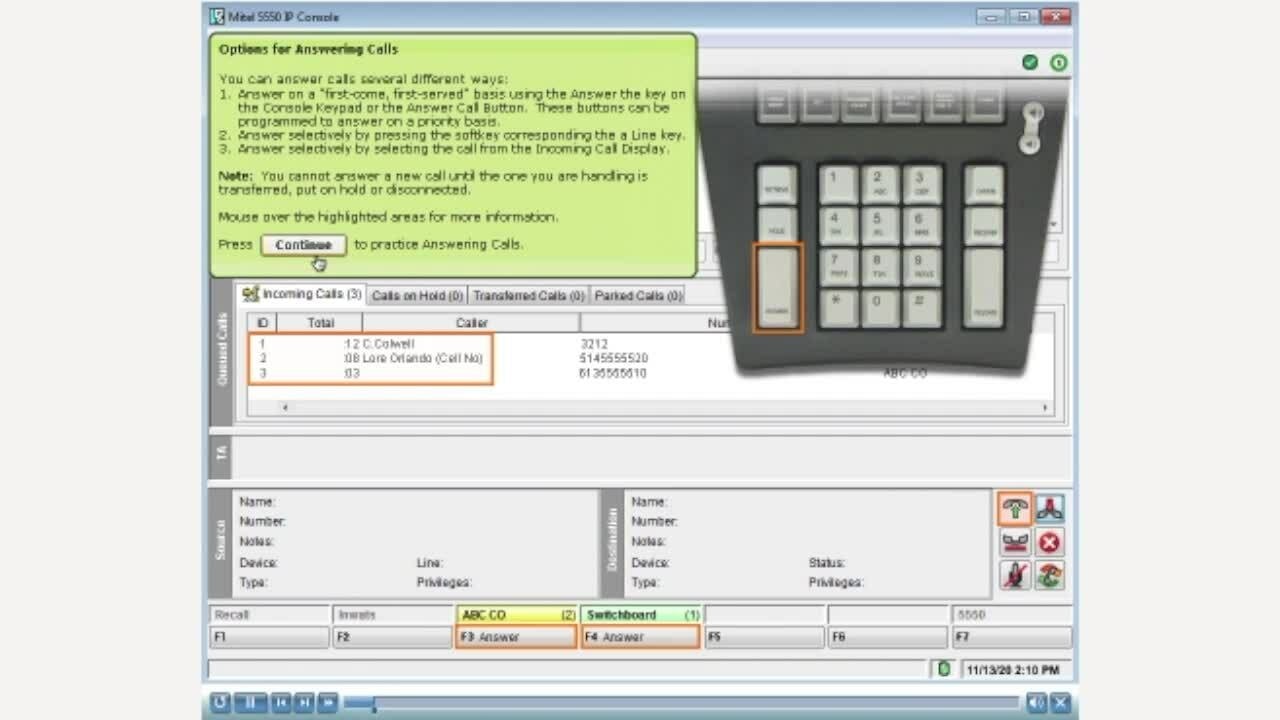Image resolution: width=1280 pixels, height=720 pixels.
Task: Click the Total column header
Action: (x=320, y=323)
